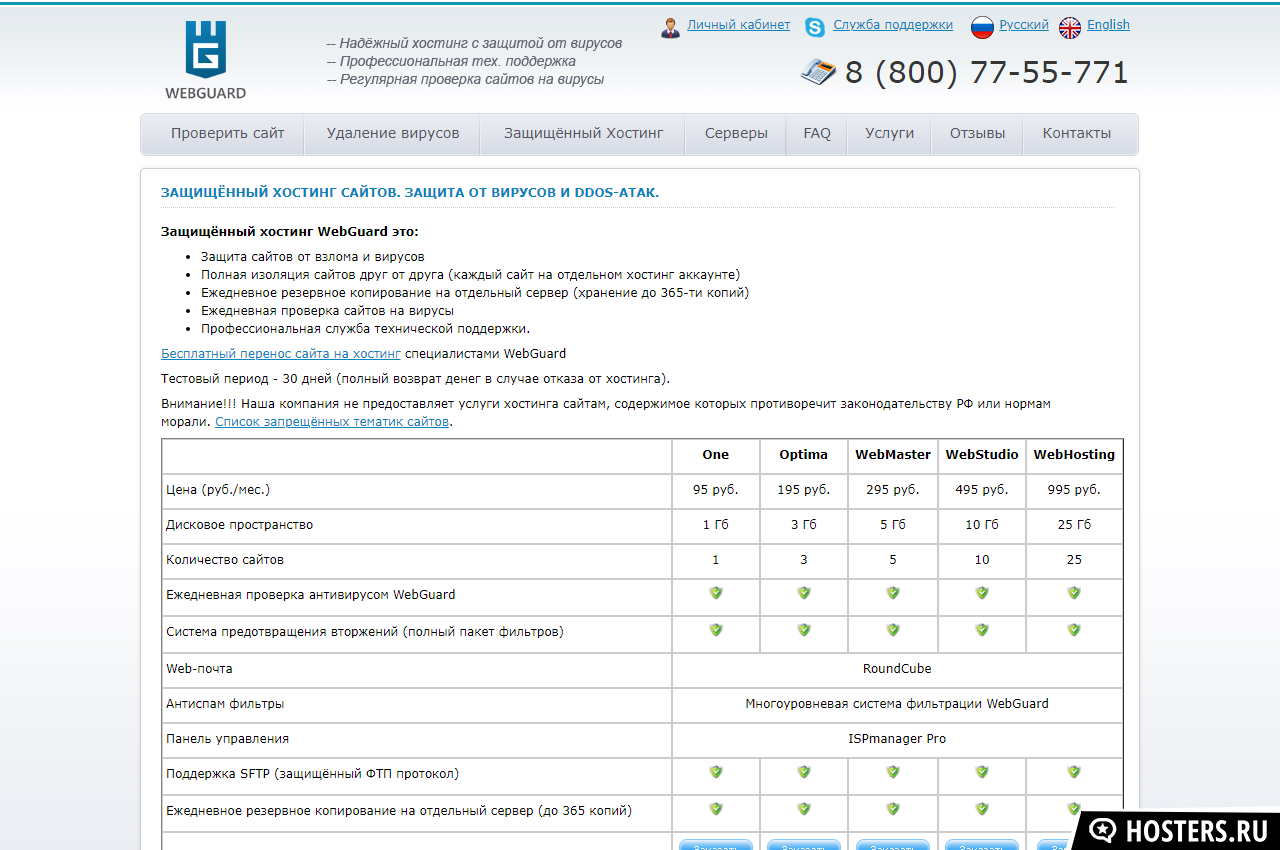This screenshot has width=1280, height=850.
Task: Click the Количество сайтов row label
Action: pos(225,560)
